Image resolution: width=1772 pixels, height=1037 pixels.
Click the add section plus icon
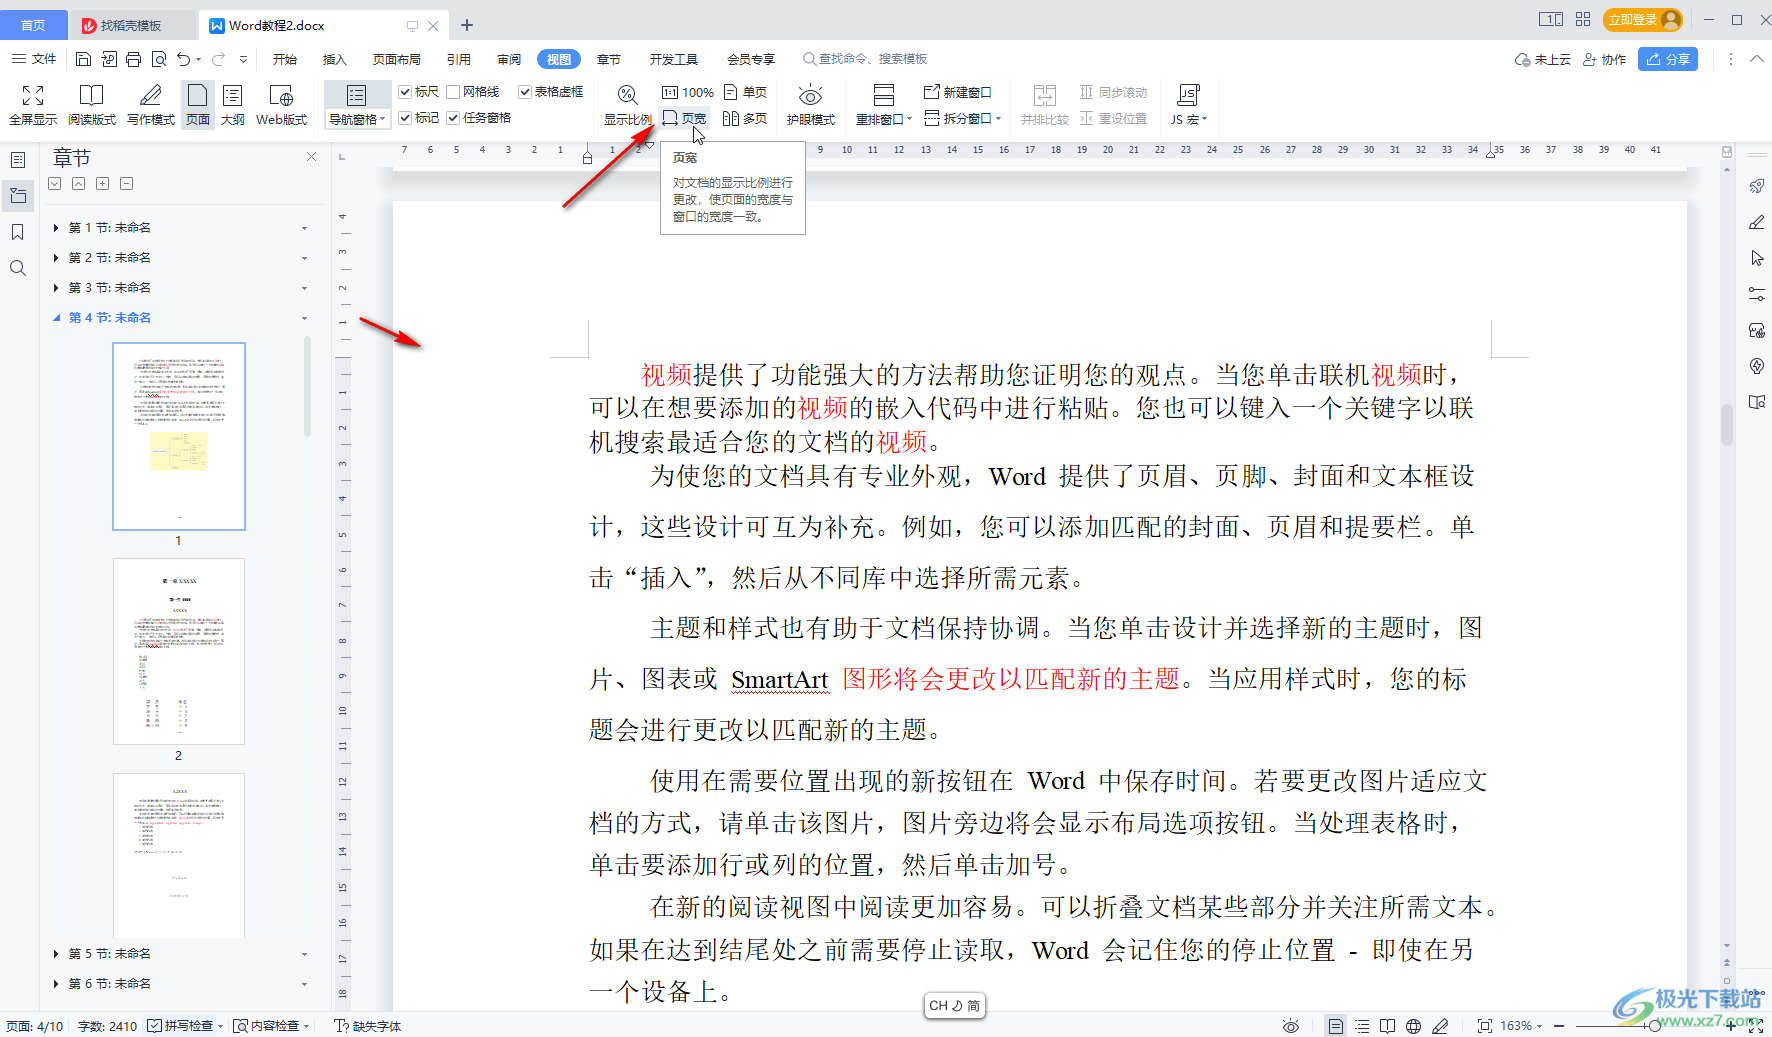(x=103, y=183)
